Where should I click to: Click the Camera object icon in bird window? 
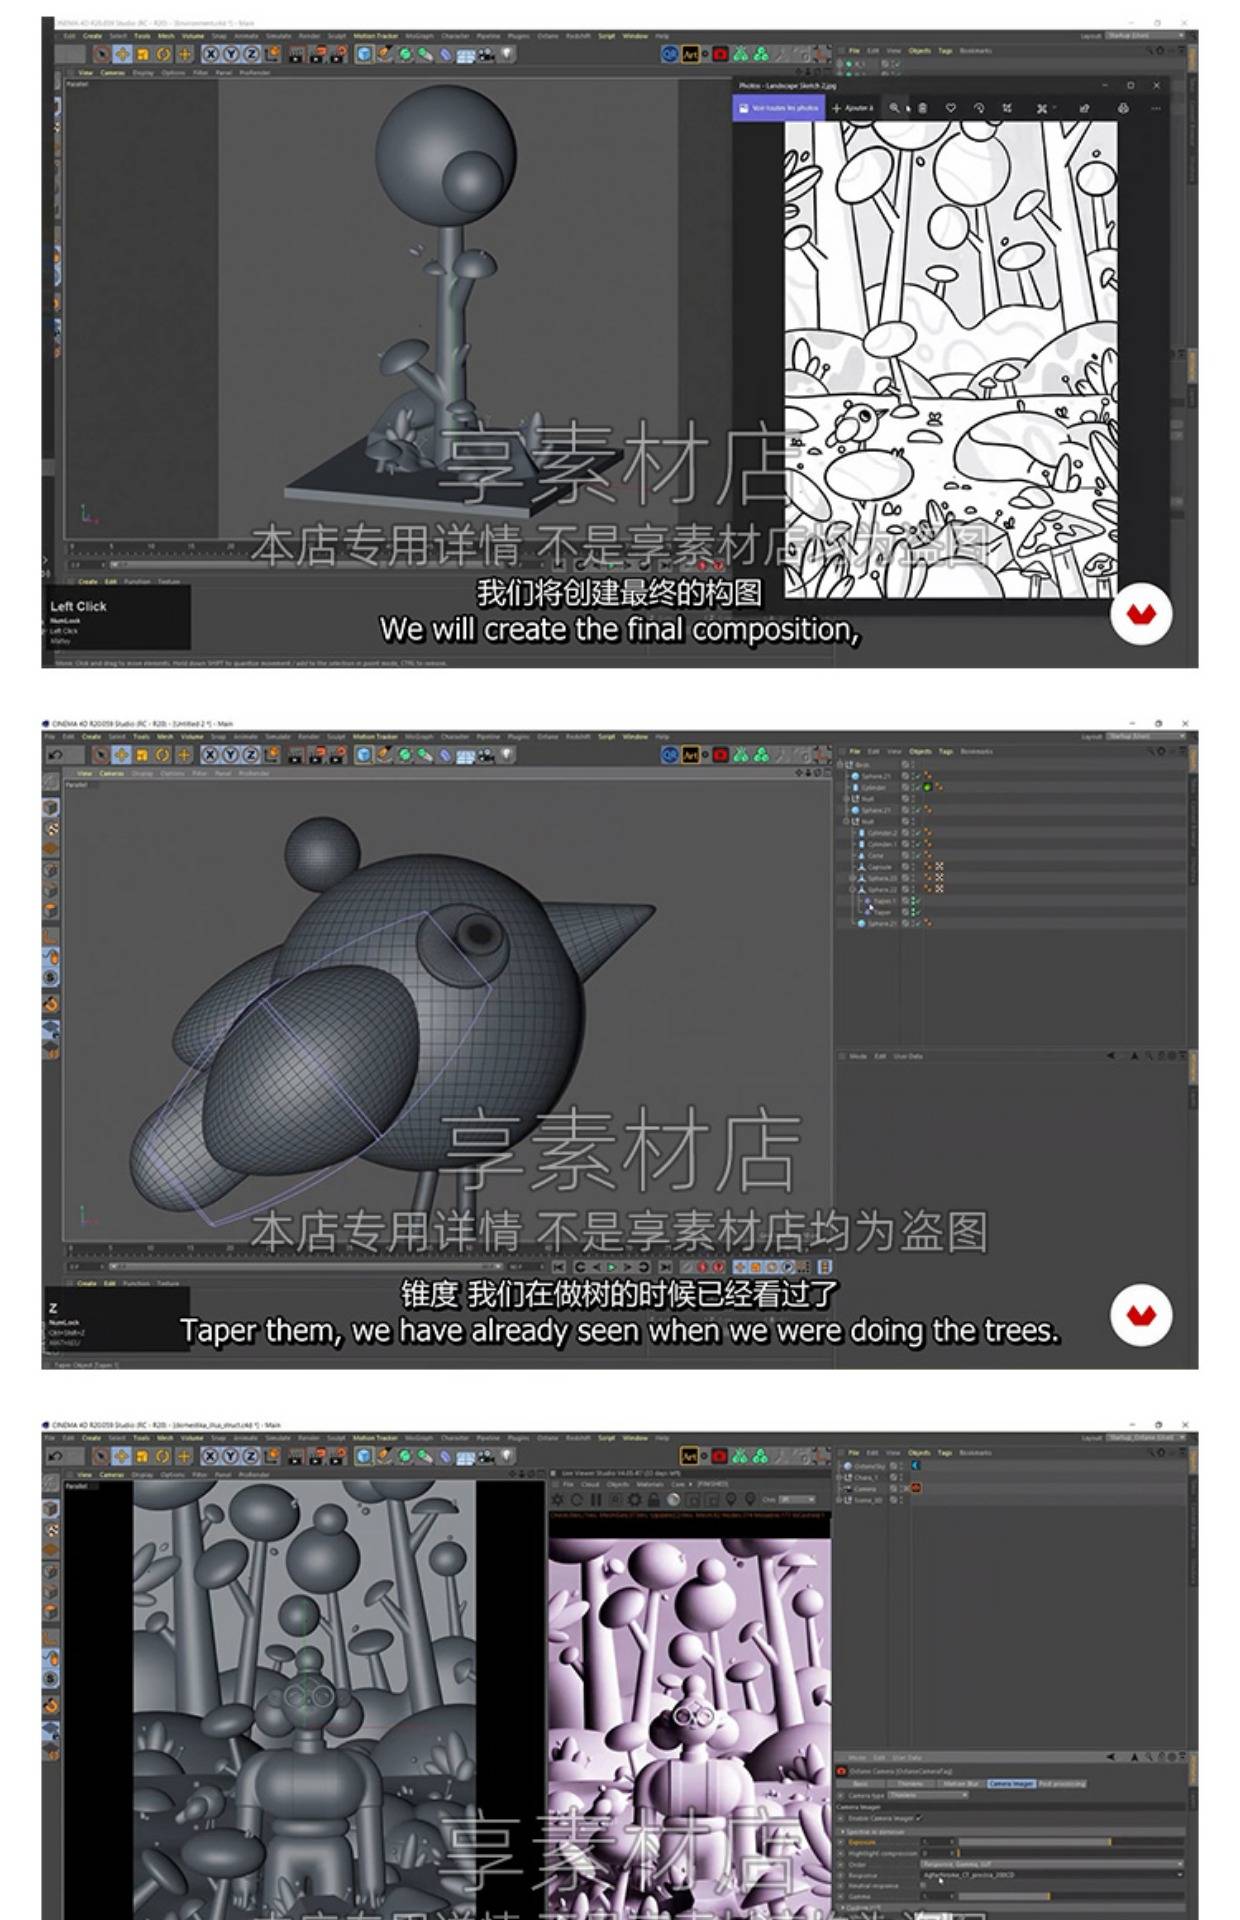coord(486,755)
